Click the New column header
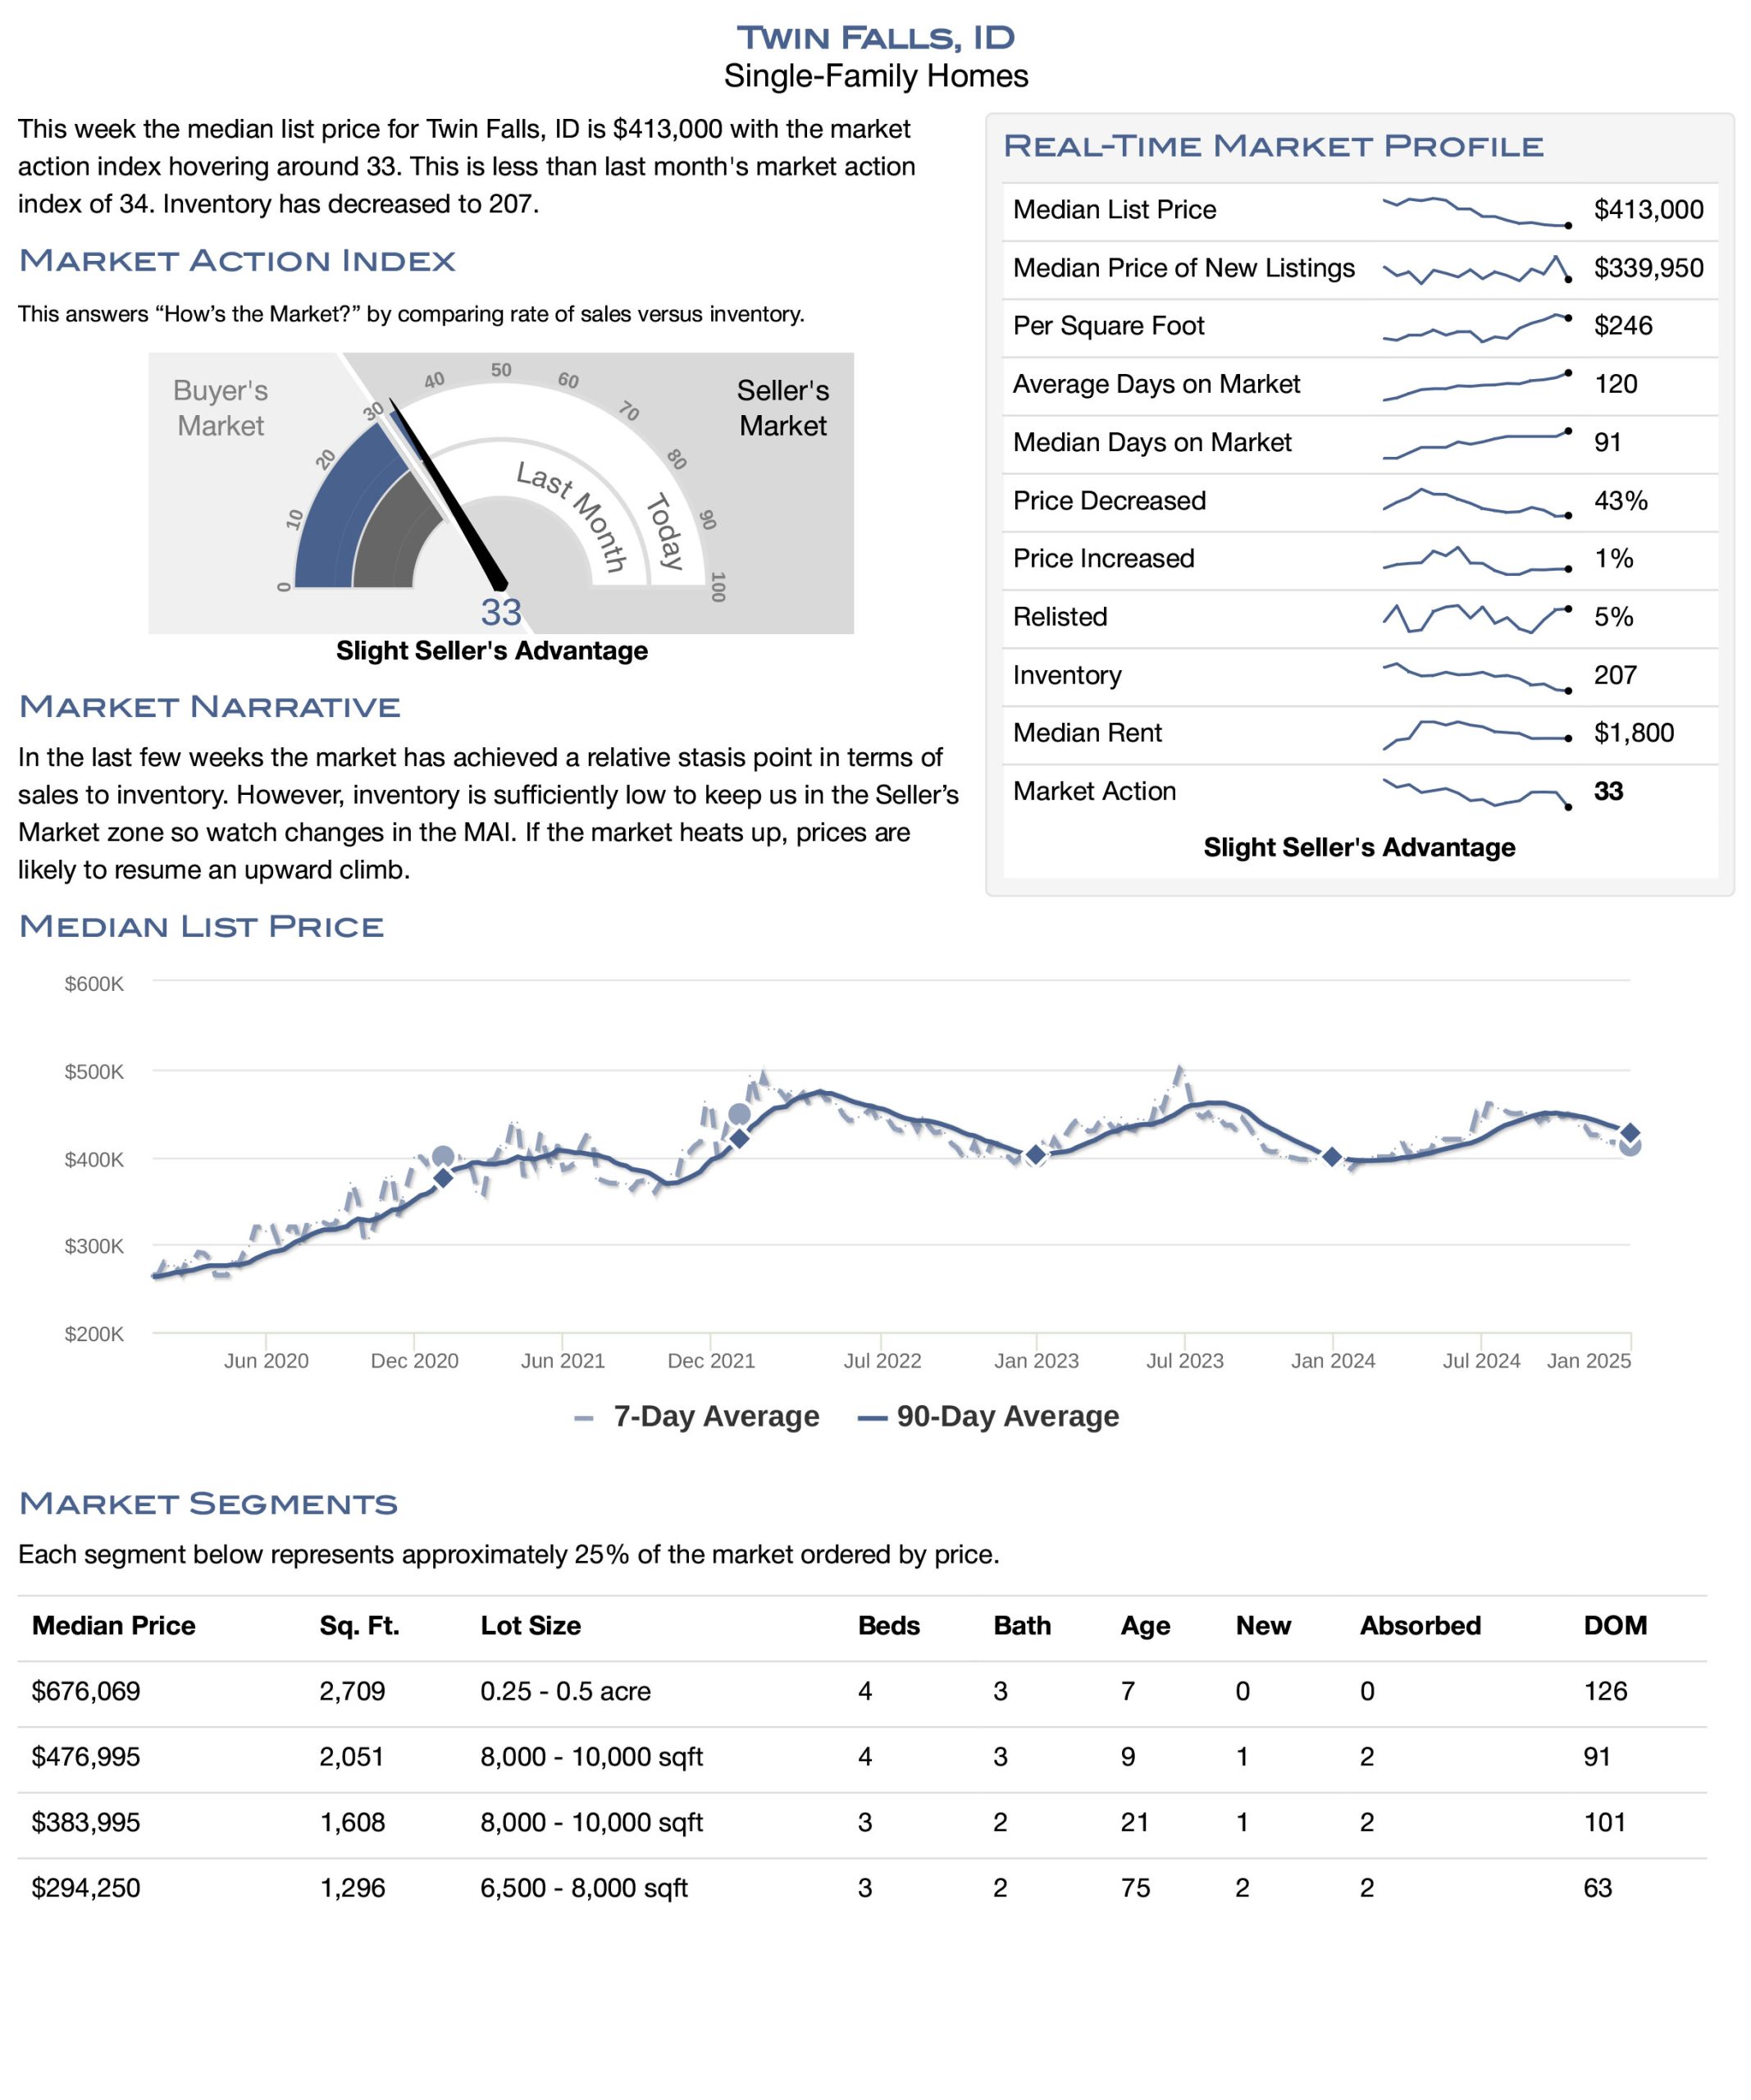 1263,1625
